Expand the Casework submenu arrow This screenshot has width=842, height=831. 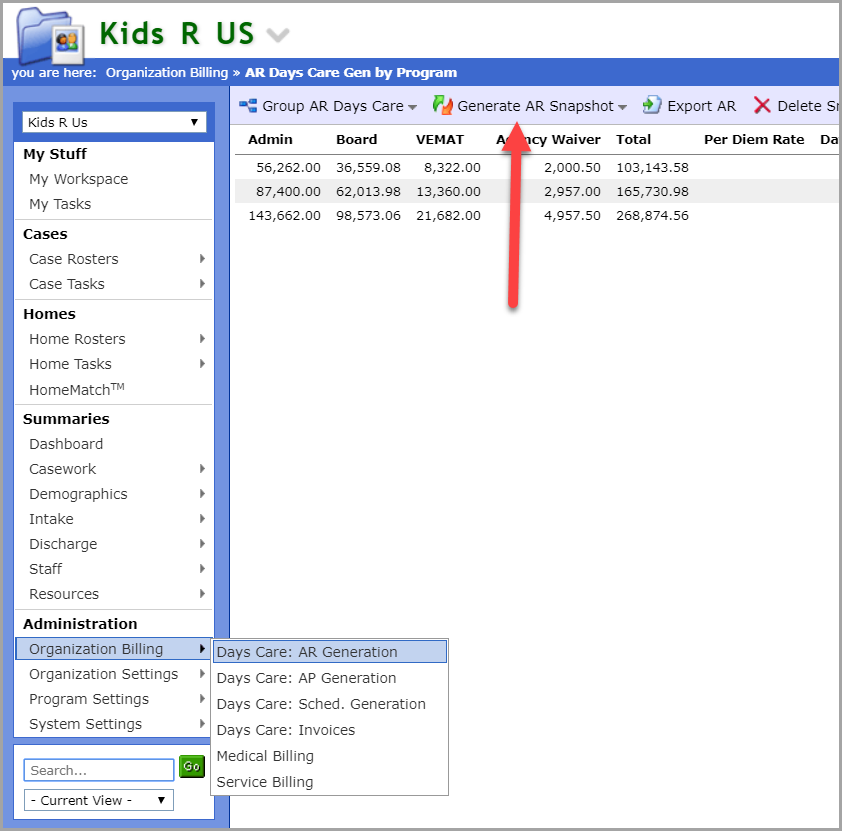(x=202, y=469)
